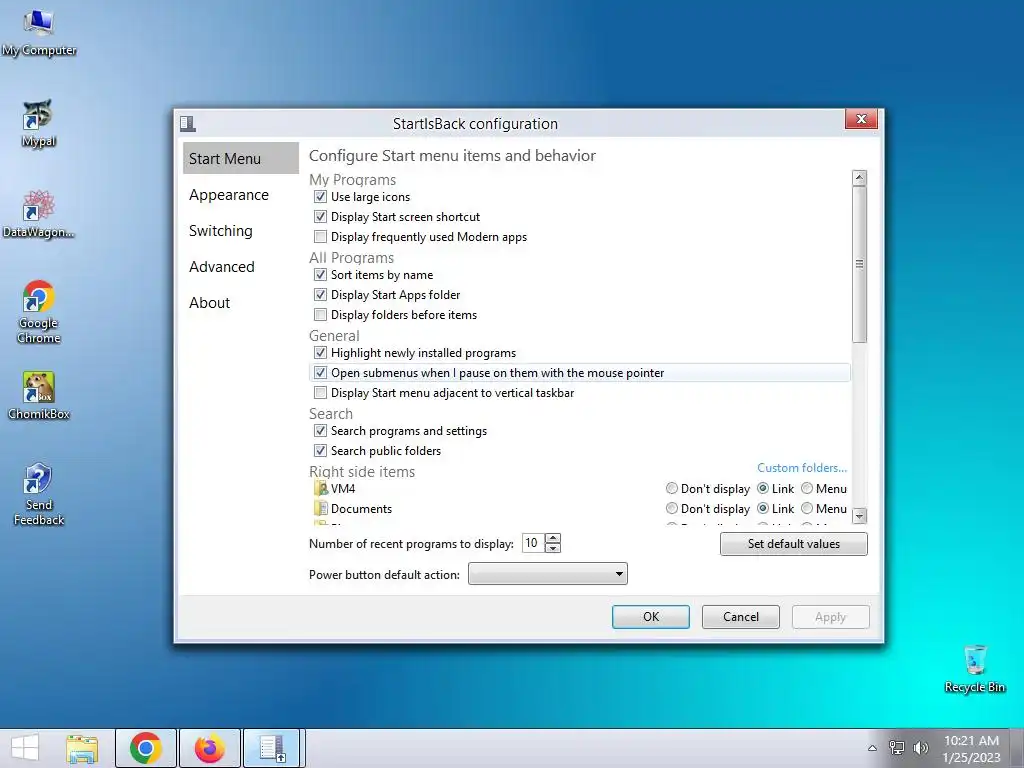
Task: Open the network tray icon
Action: pyautogui.click(x=897, y=748)
